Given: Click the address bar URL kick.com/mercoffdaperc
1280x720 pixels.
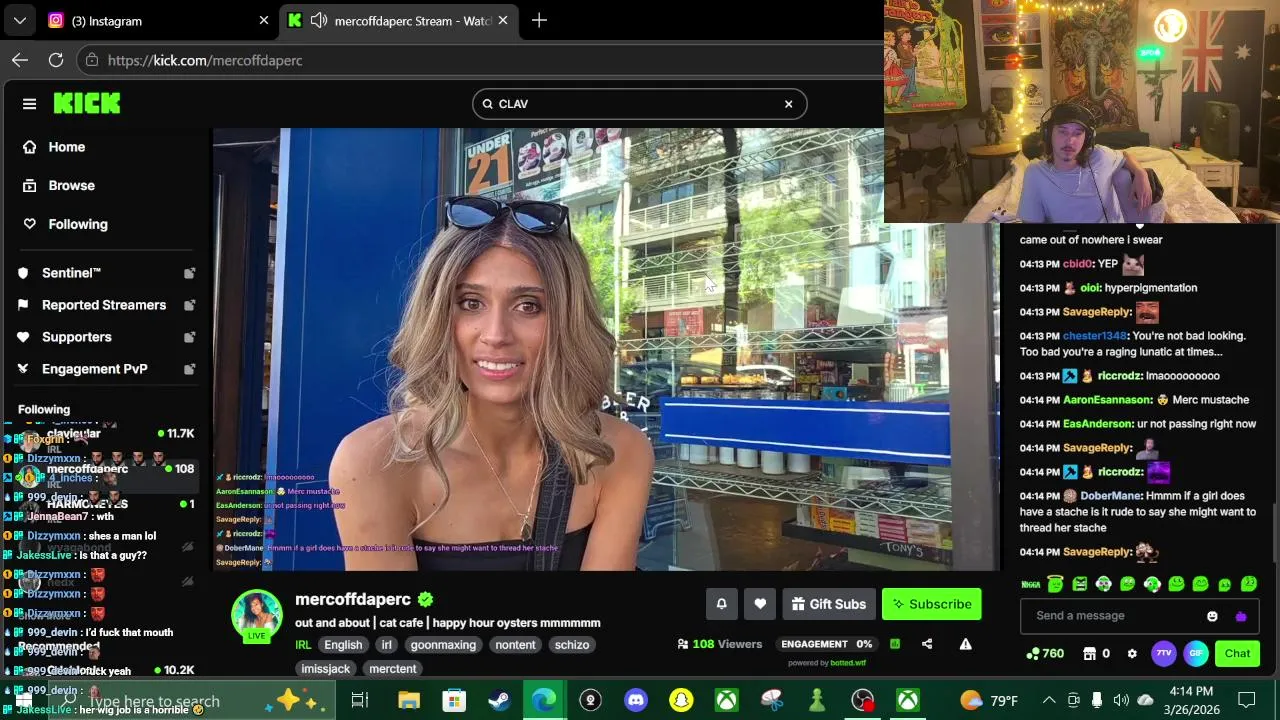Looking at the screenshot, I should click(x=205, y=60).
